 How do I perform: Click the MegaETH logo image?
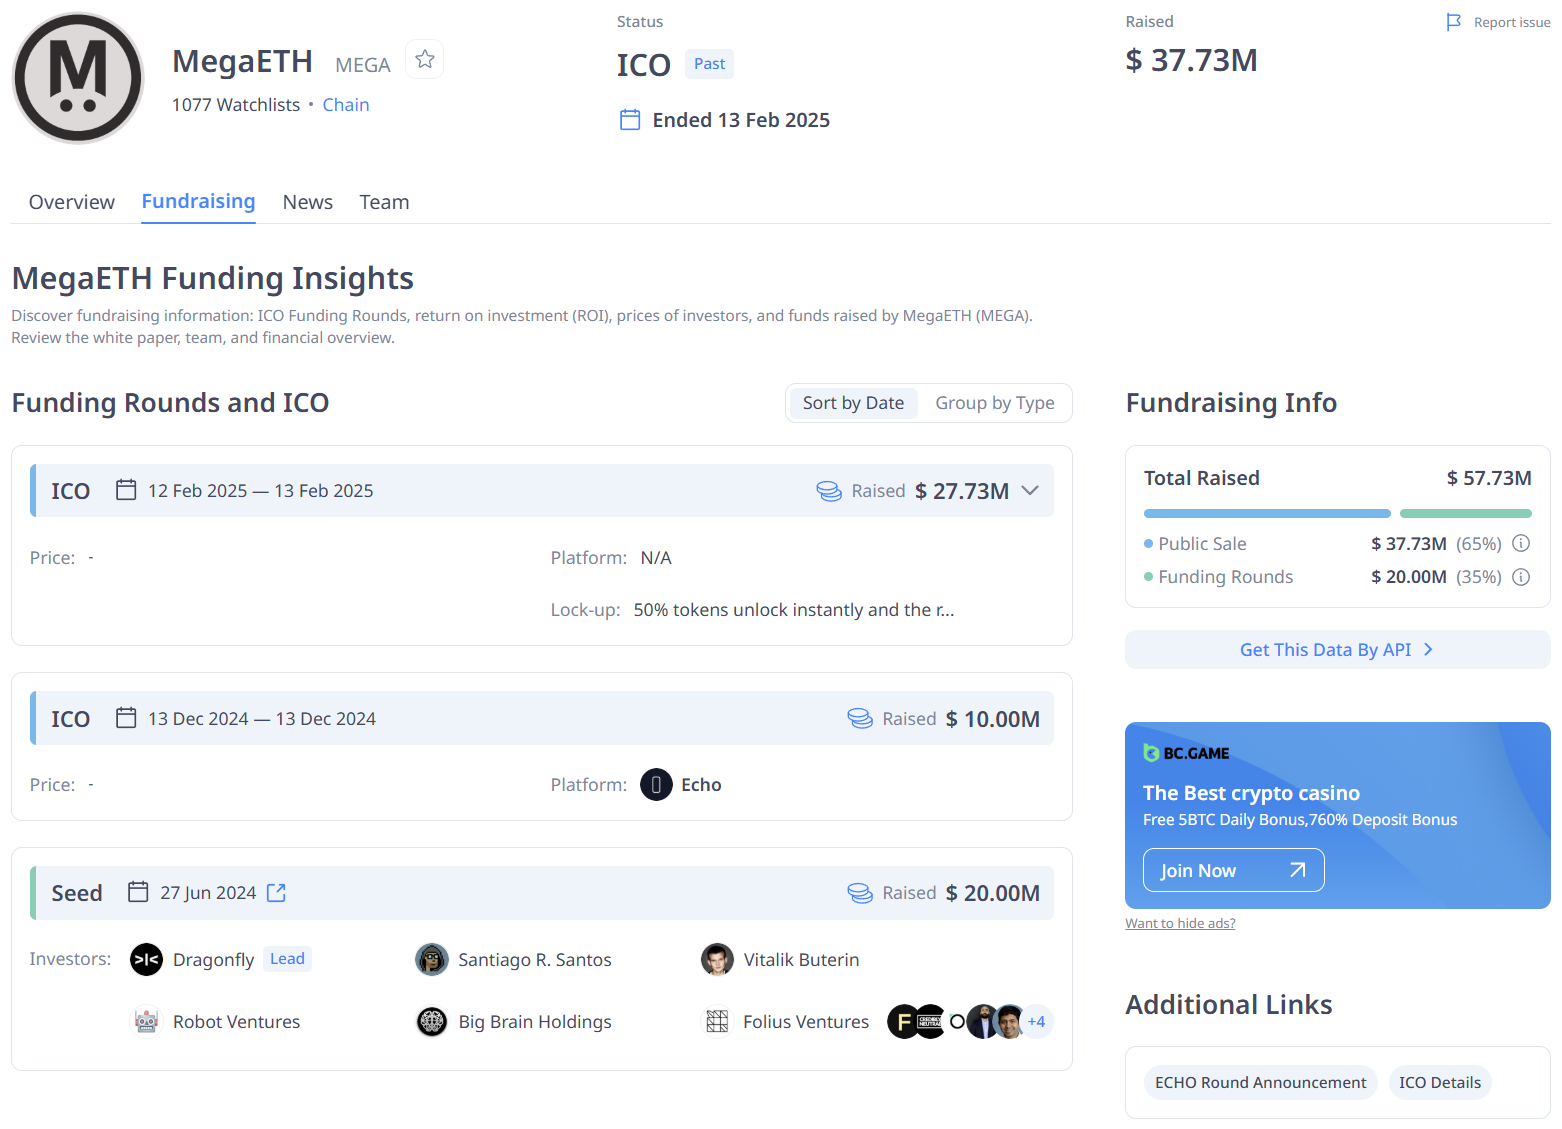[x=78, y=78]
